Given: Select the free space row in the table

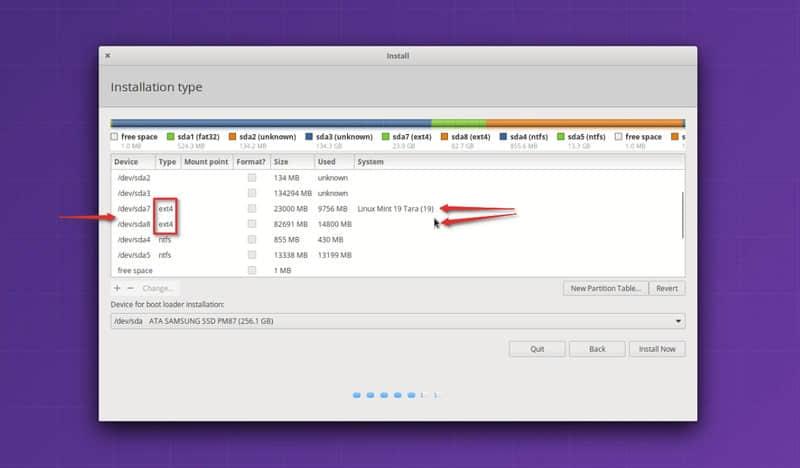Looking at the screenshot, I should 398,270.
